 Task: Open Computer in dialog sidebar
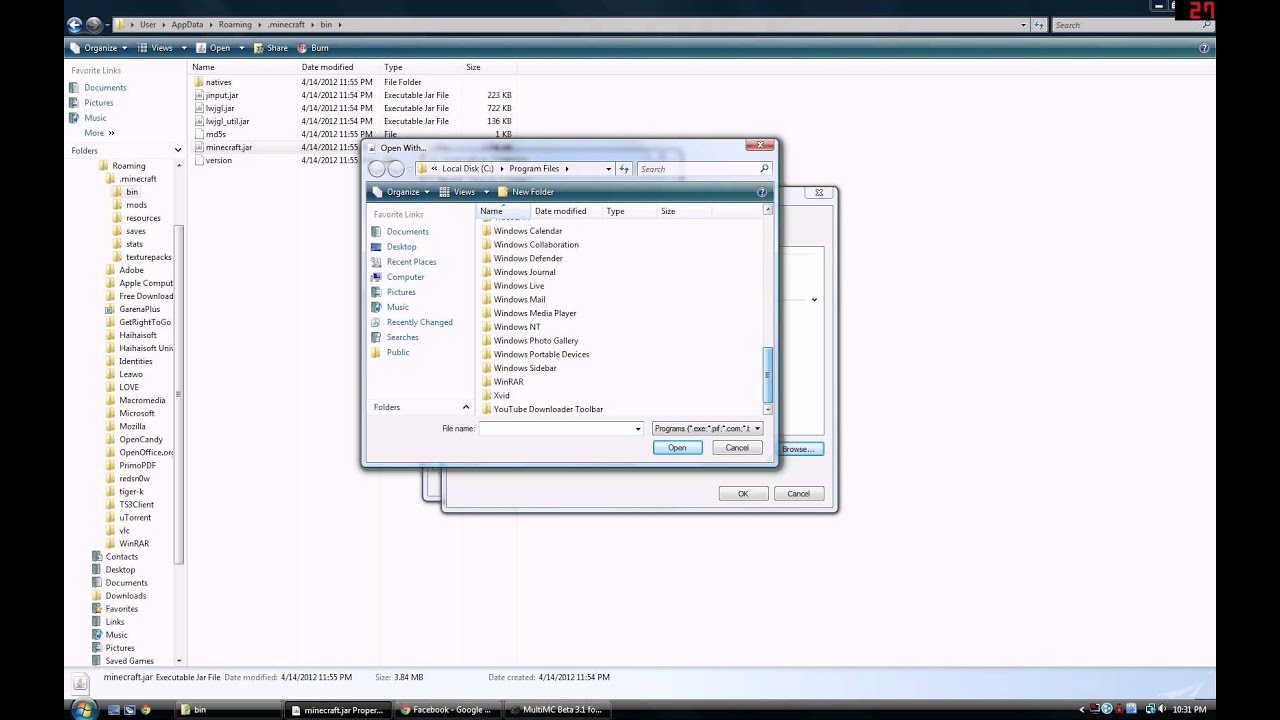tap(405, 277)
